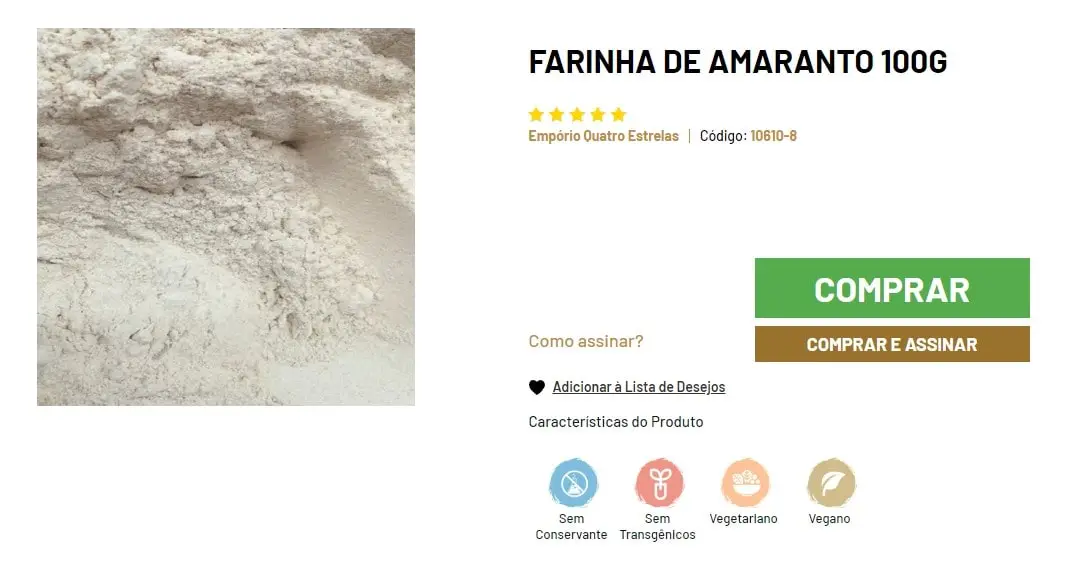Screen dimensions: 1068x582
Task: Click the fifth yellow rating star
Action: coord(618,114)
